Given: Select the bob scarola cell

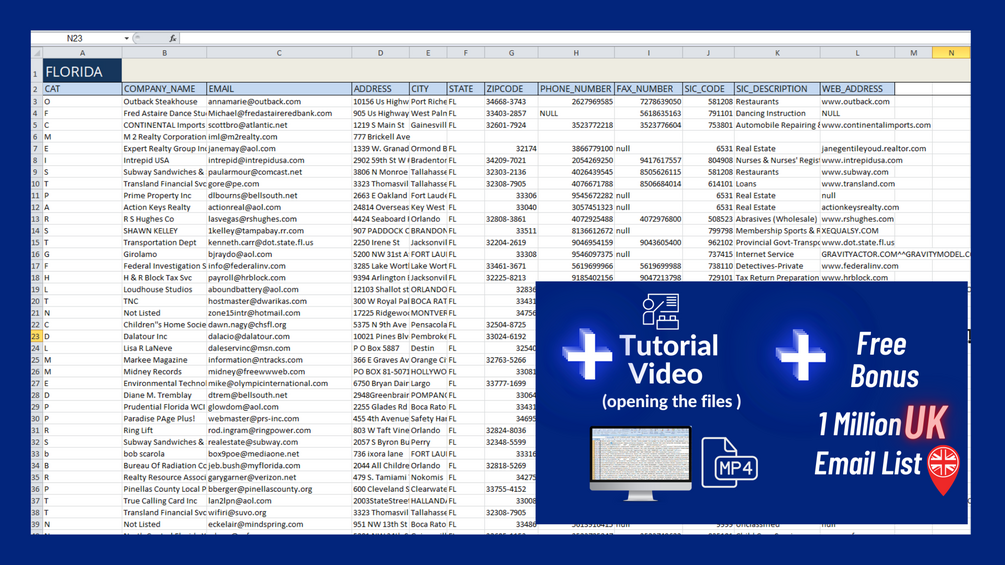Looking at the screenshot, I should click(164, 454).
